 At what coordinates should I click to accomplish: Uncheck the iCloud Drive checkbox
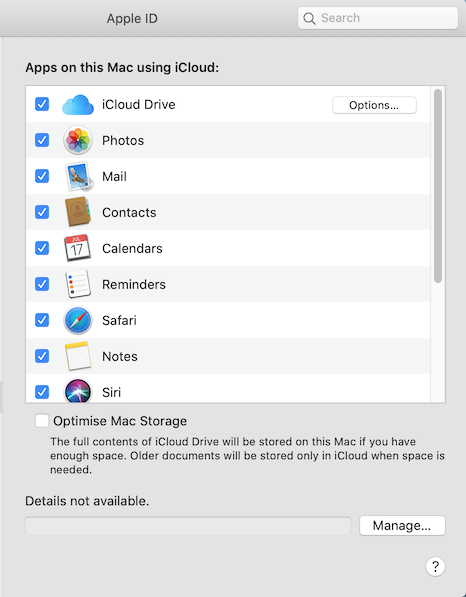pos(42,104)
